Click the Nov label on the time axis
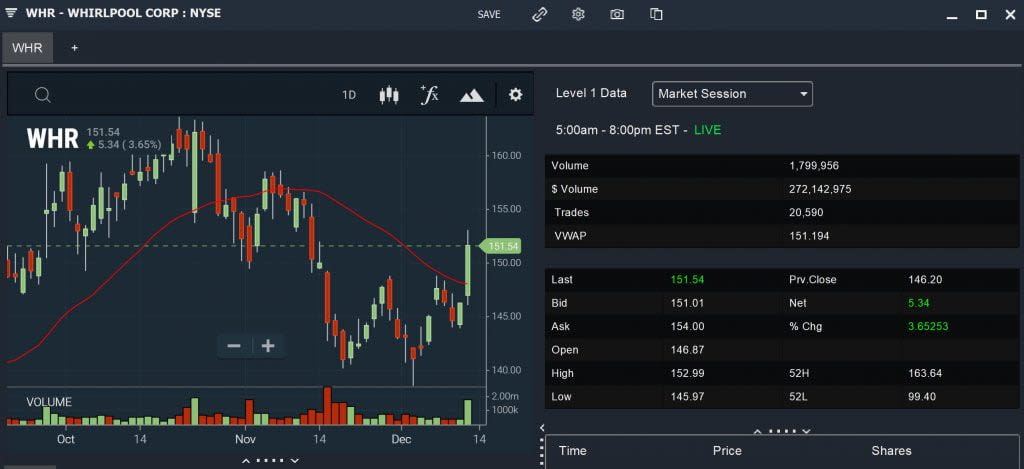 click(x=245, y=440)
